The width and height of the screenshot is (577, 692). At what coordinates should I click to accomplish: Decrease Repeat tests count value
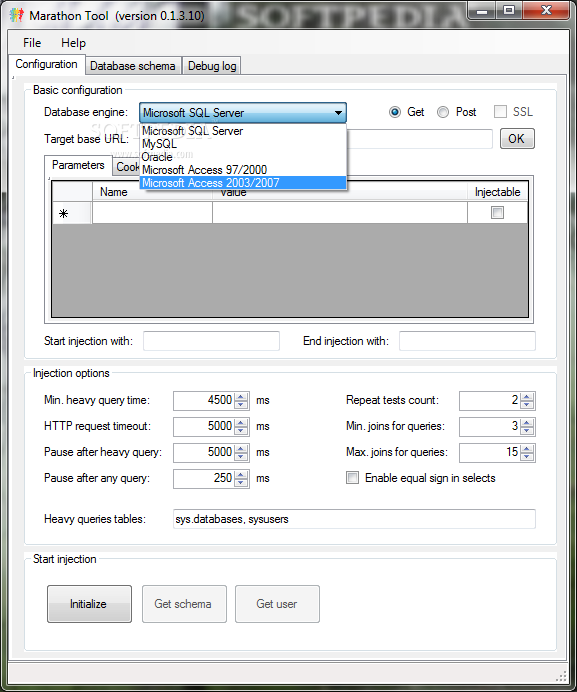tap(527, 405)
